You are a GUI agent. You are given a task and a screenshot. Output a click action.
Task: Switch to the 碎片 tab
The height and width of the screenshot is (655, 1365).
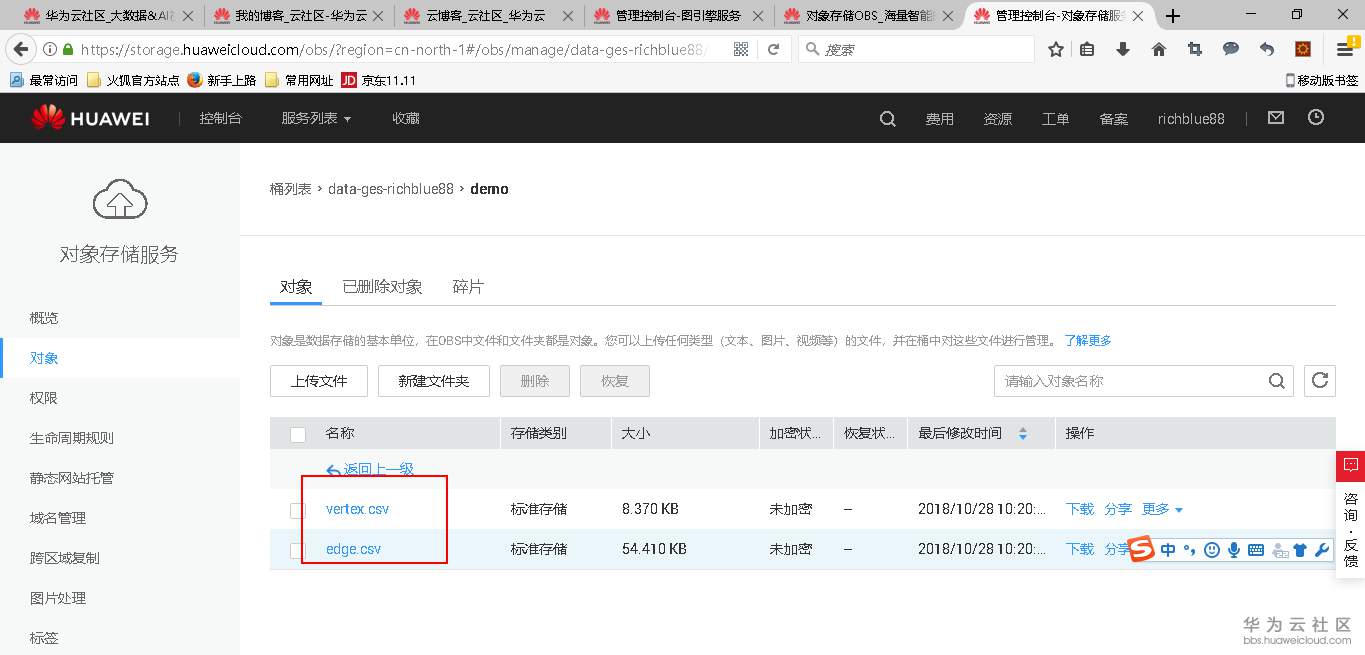(x=468, y=286)
